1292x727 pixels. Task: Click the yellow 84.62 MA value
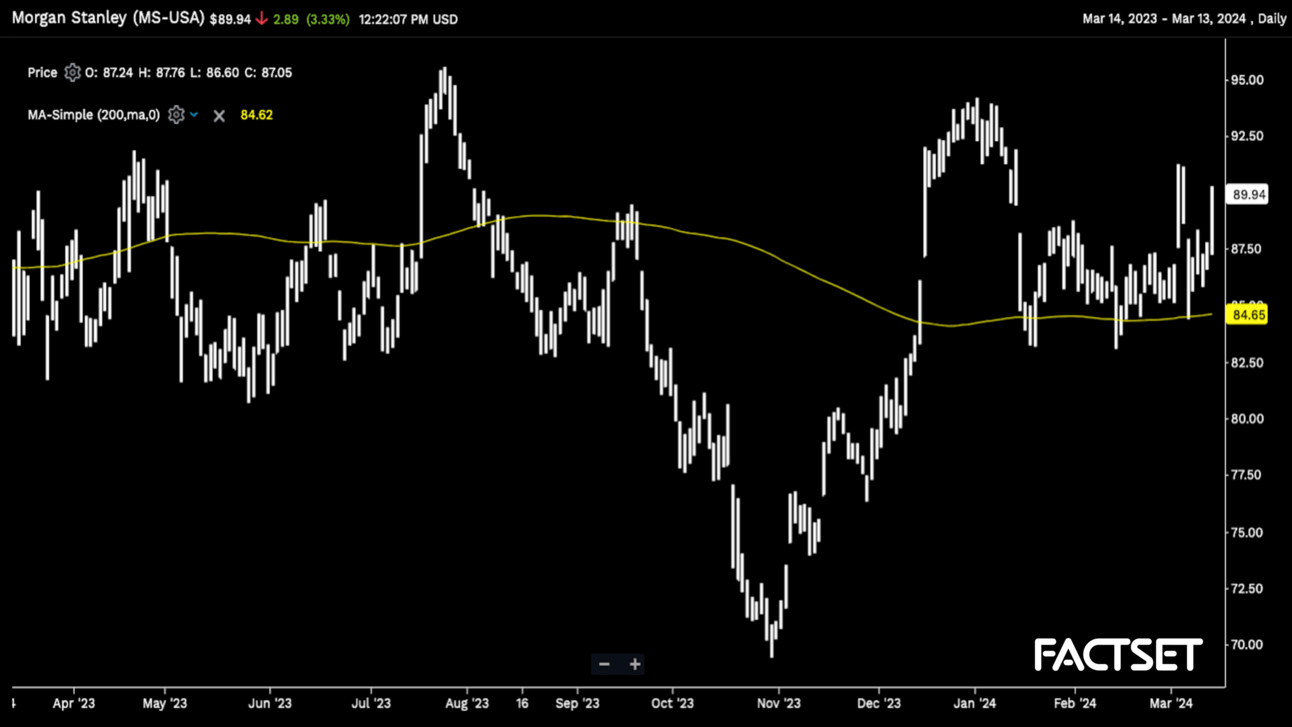coord(256,115)
